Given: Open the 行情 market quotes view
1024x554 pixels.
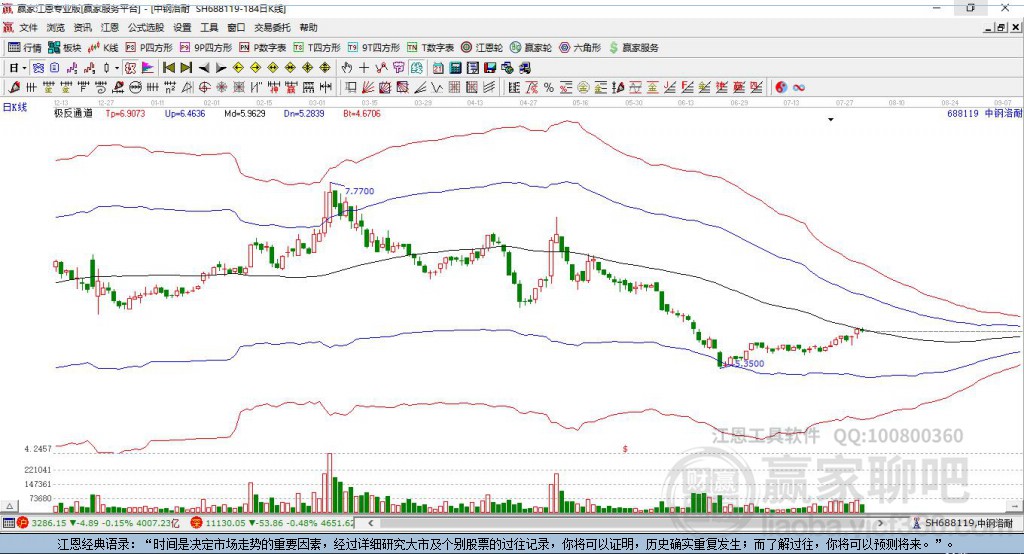Looking at the screenshot, I should tap(24, 48).
